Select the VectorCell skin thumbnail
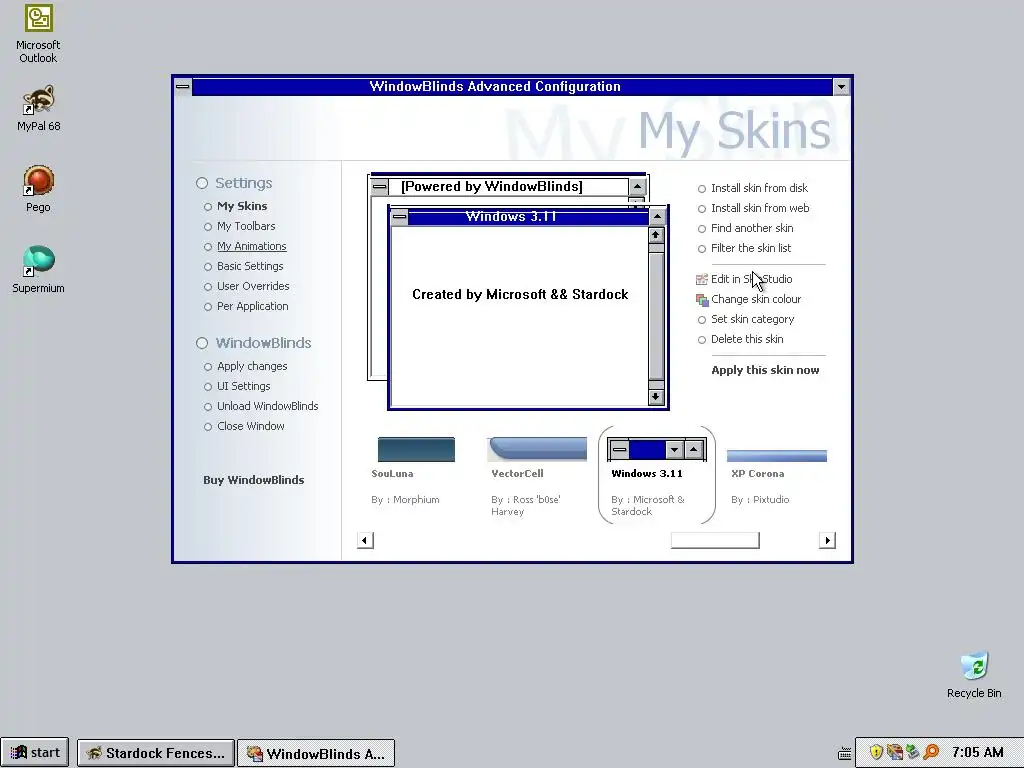Screen dimensions: 1024x768 pyautogui.click(x=537, y=449)
